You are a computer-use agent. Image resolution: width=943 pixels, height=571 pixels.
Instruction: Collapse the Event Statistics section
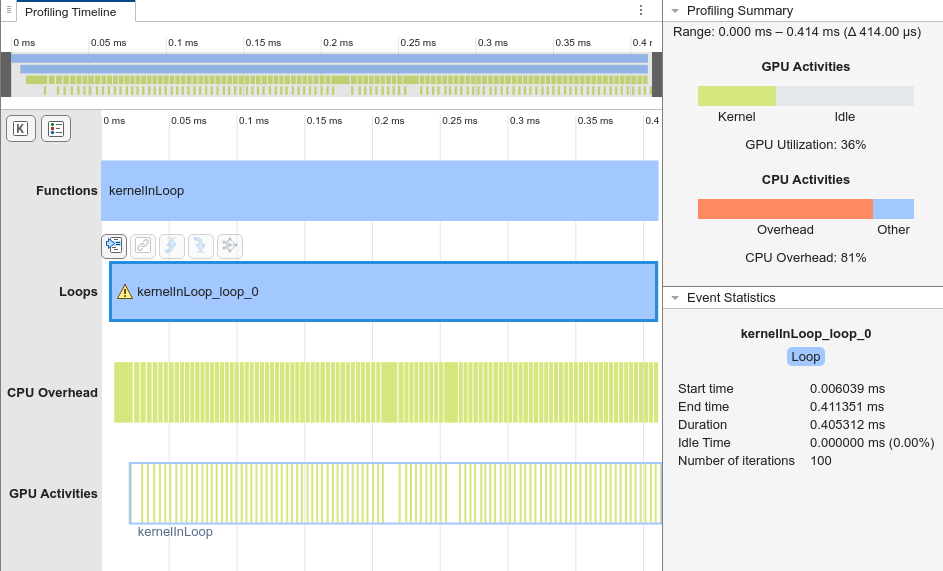[x=676, y=298]
